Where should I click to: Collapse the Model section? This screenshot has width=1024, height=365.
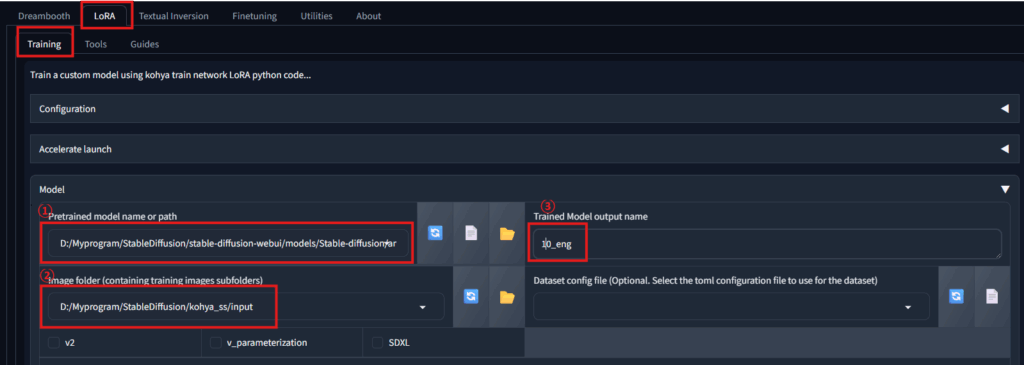tap(1005, 190)
